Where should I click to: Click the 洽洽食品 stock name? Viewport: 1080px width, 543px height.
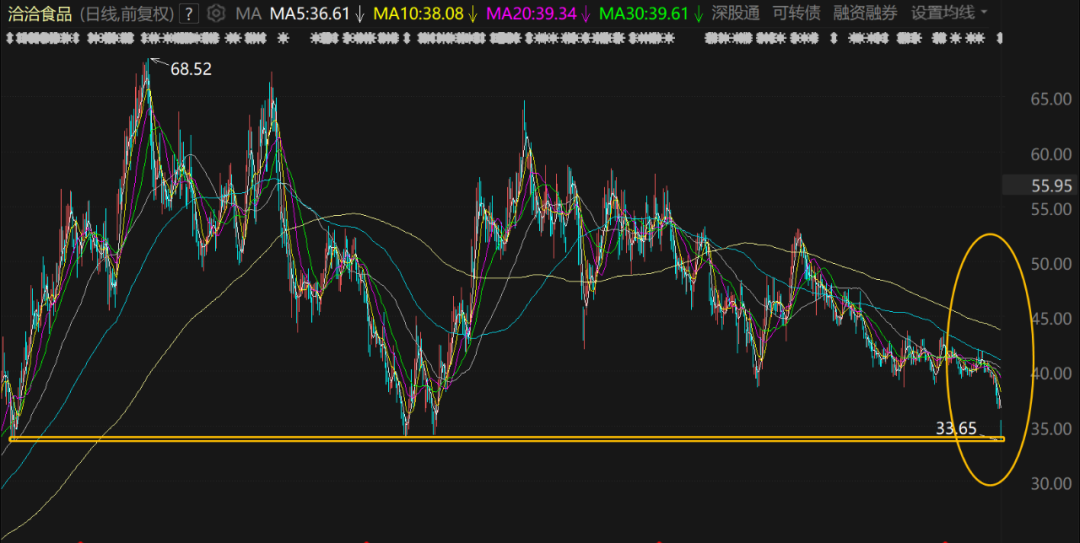coord(38,14)
